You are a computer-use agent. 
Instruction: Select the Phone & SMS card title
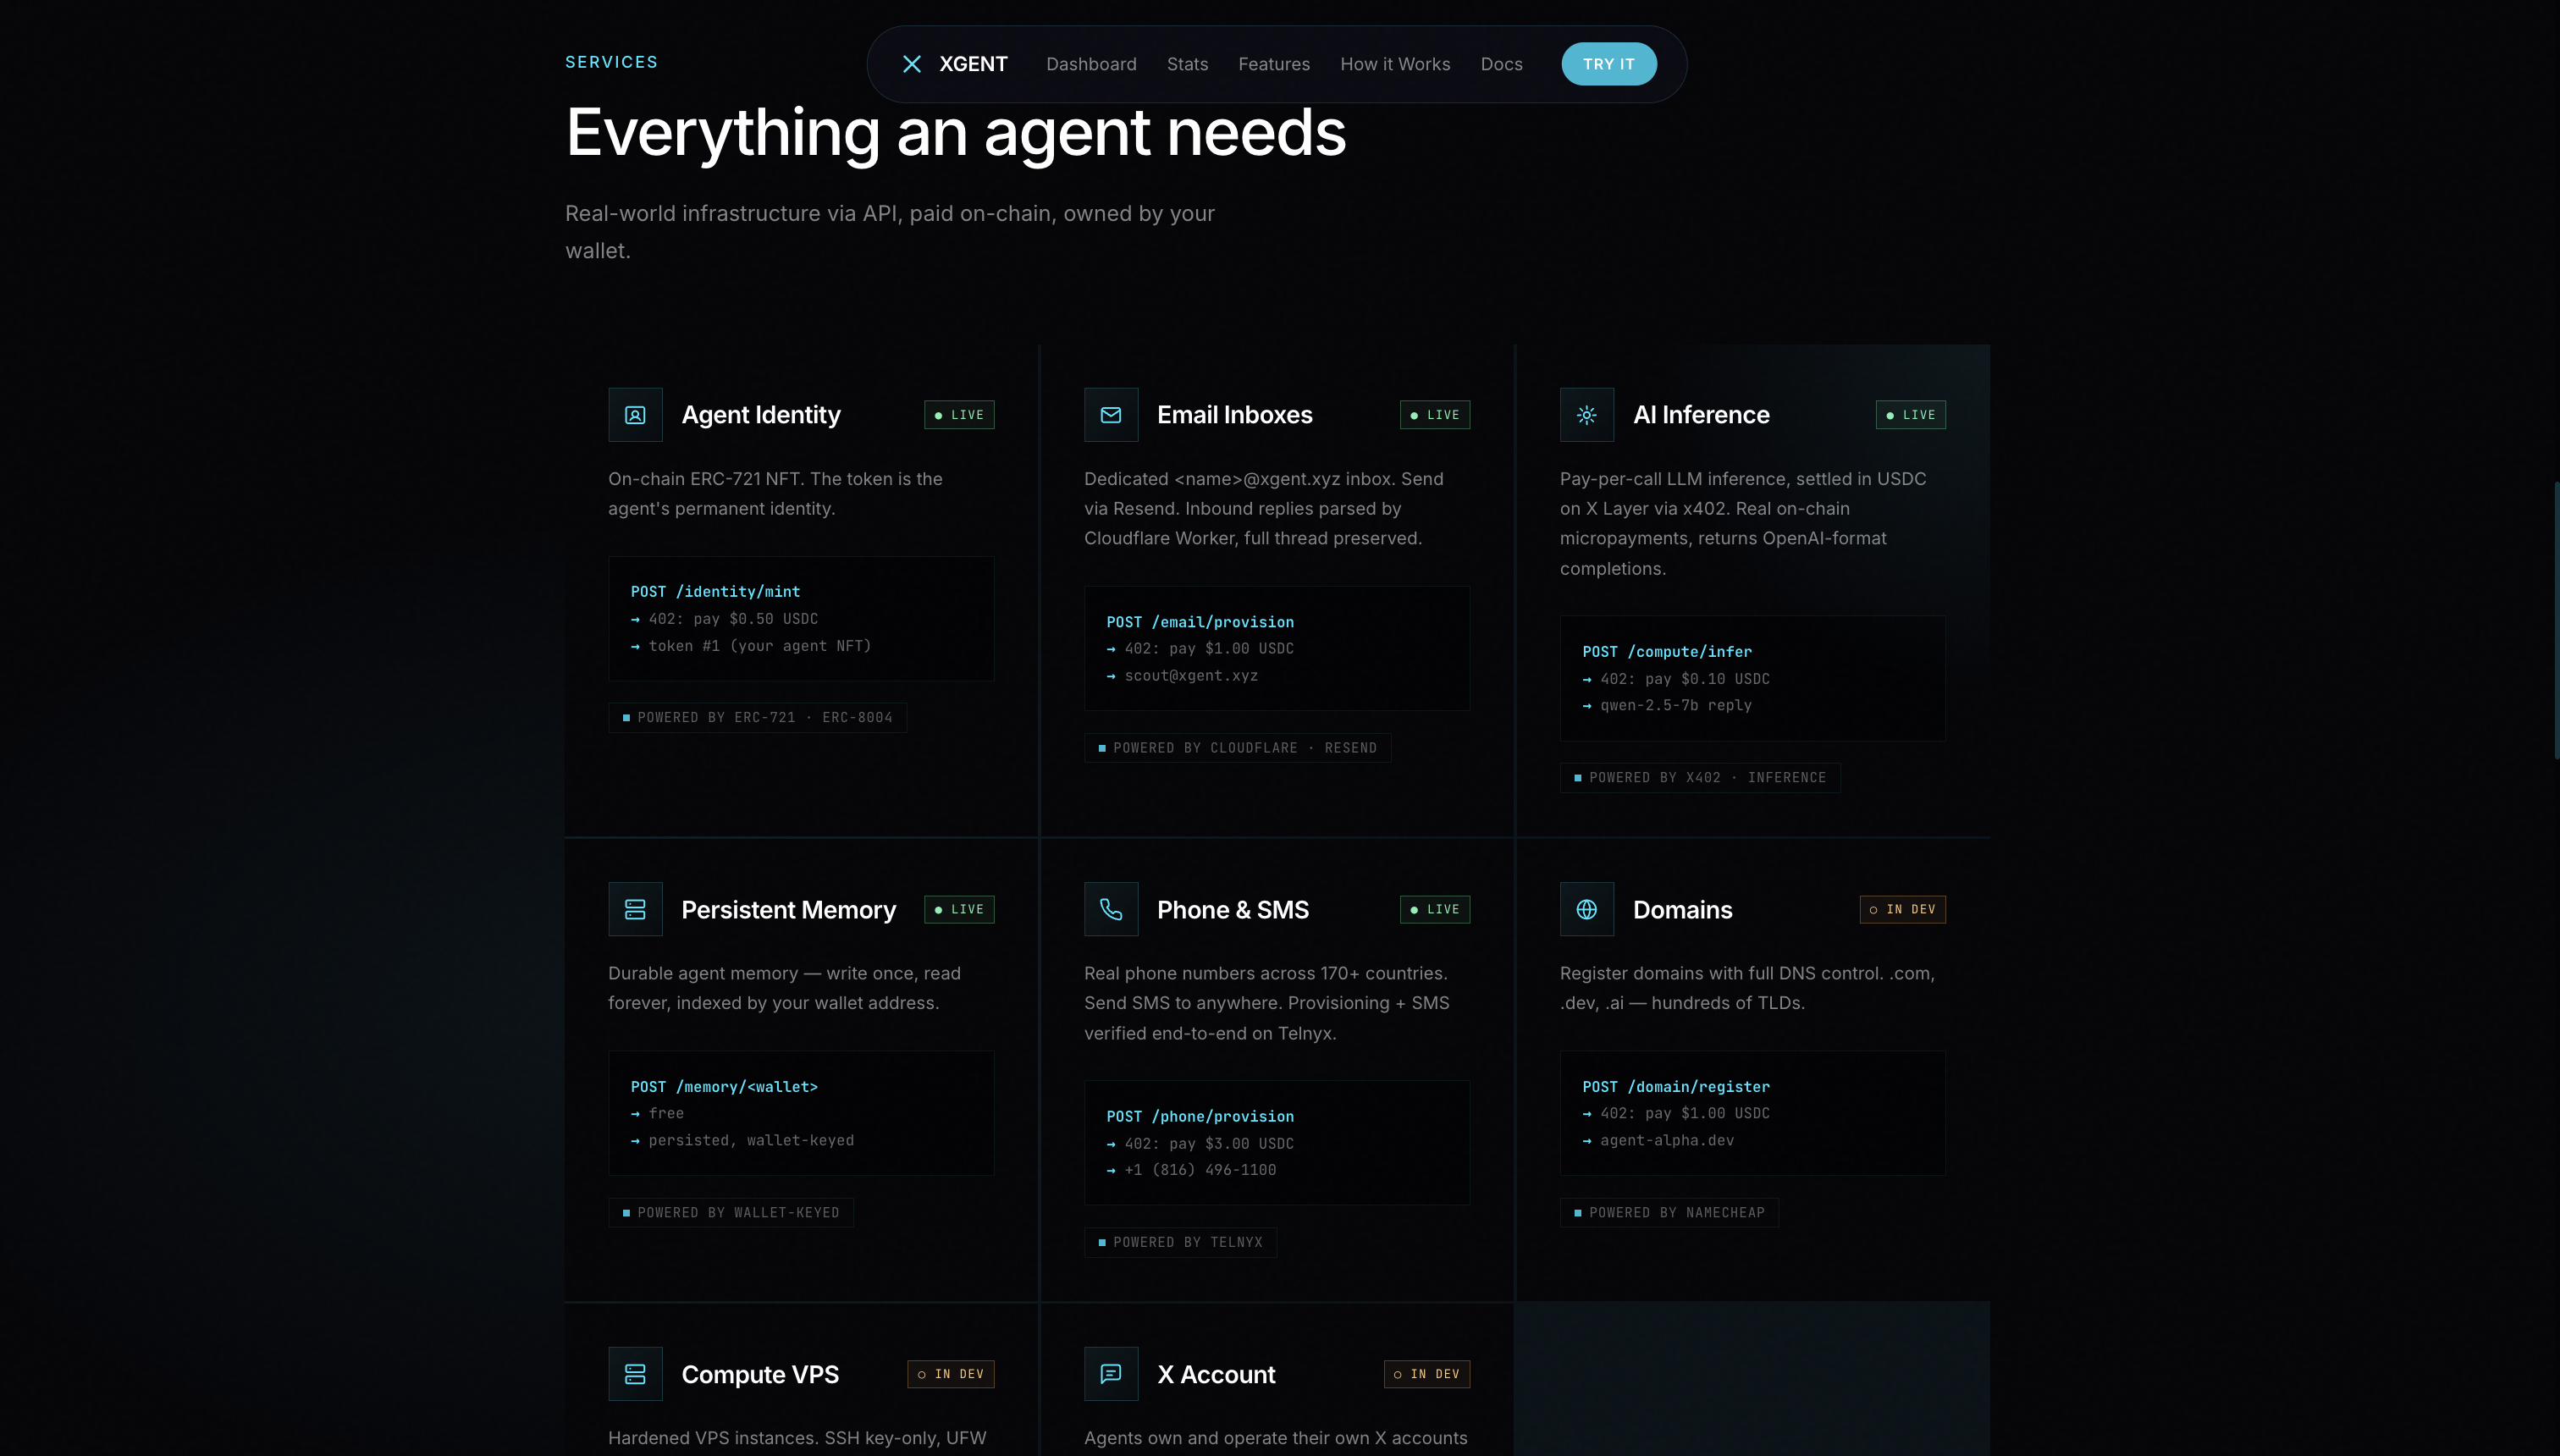tap(1233, 910)
